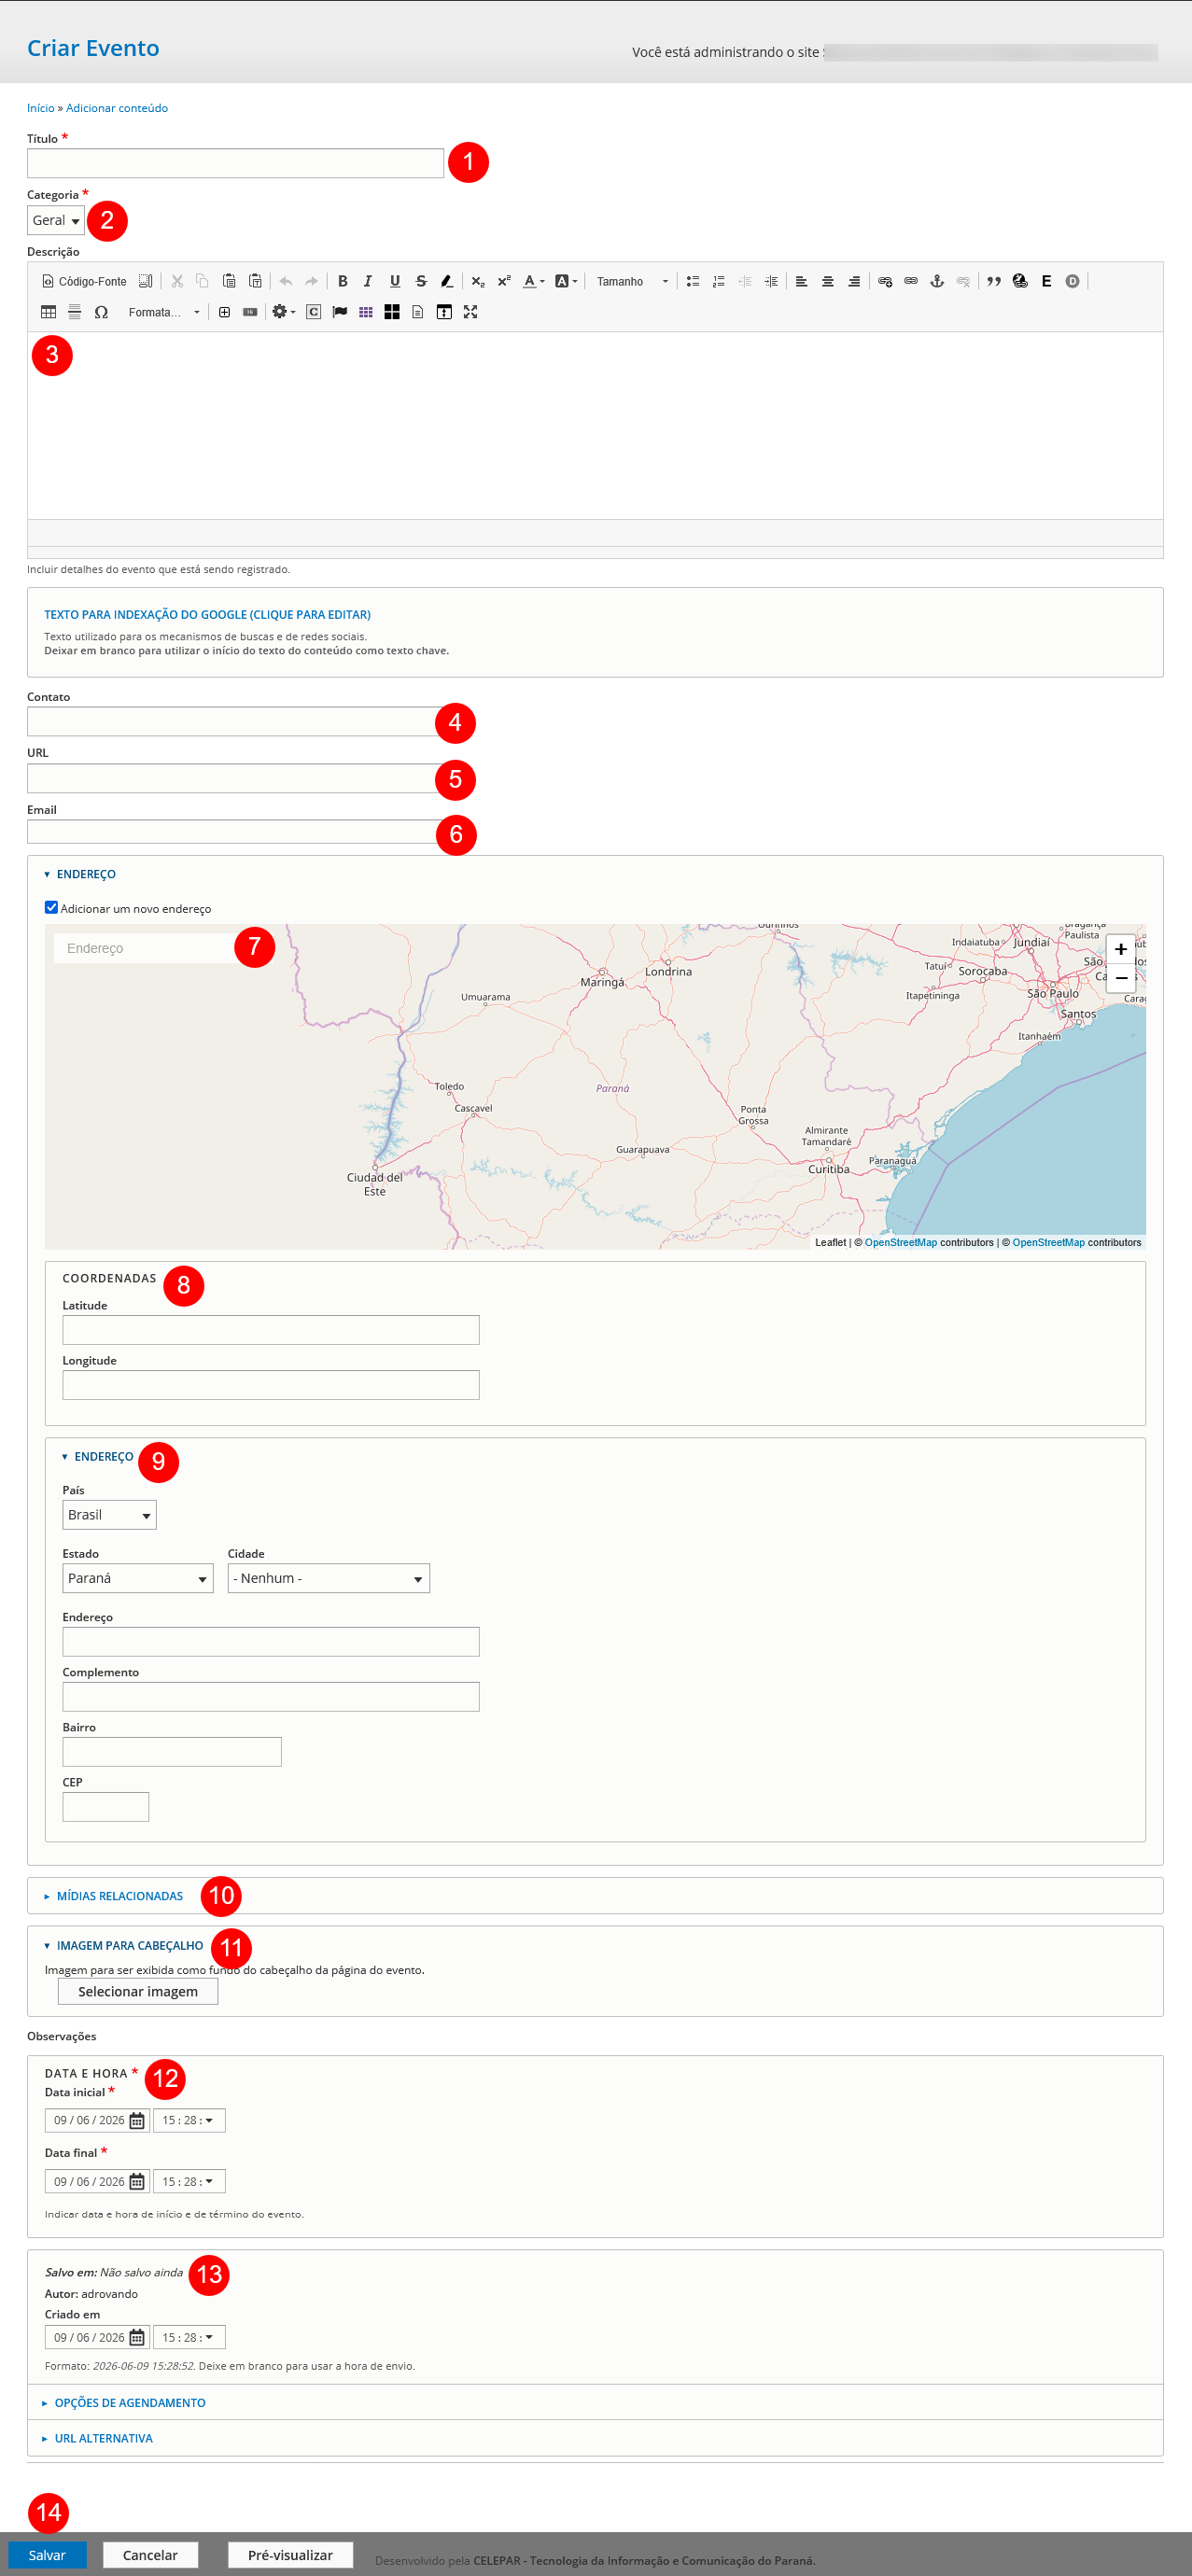Screen dimensions: 1192x2576
Task: Click the Título input field
Action: click(235, 163)
